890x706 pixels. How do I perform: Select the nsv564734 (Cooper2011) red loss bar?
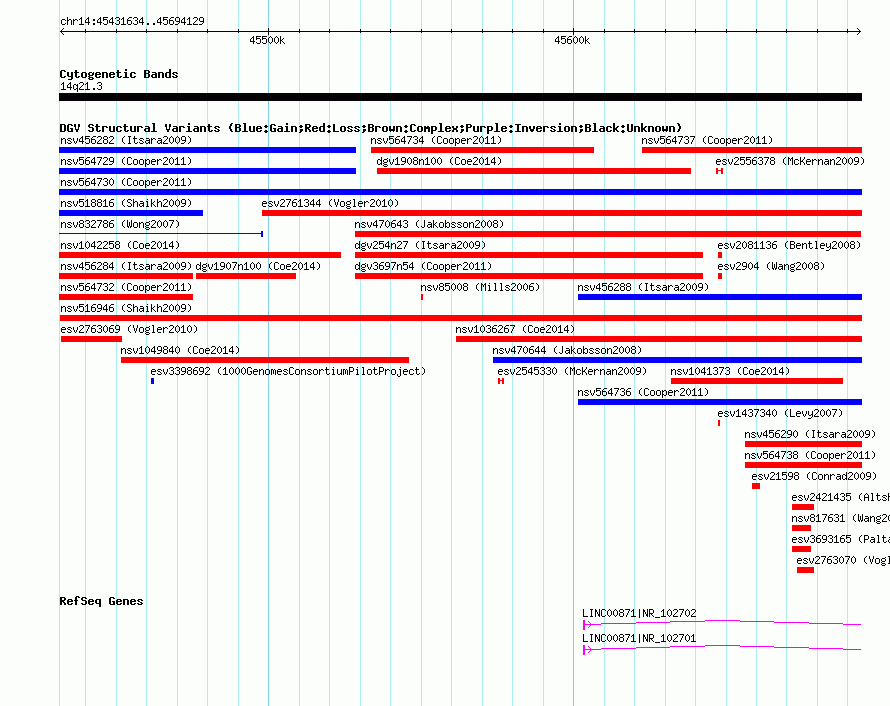click(482, 150)
